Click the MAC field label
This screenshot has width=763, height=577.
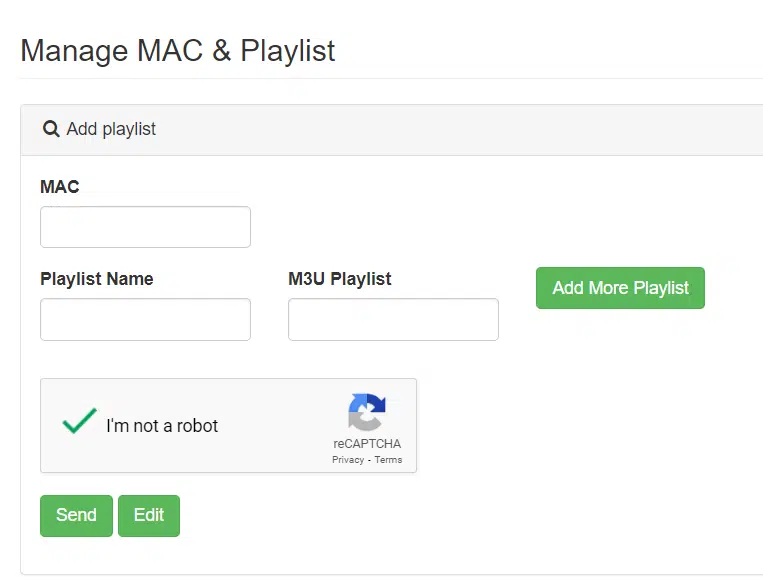click(x=60, y=187)
